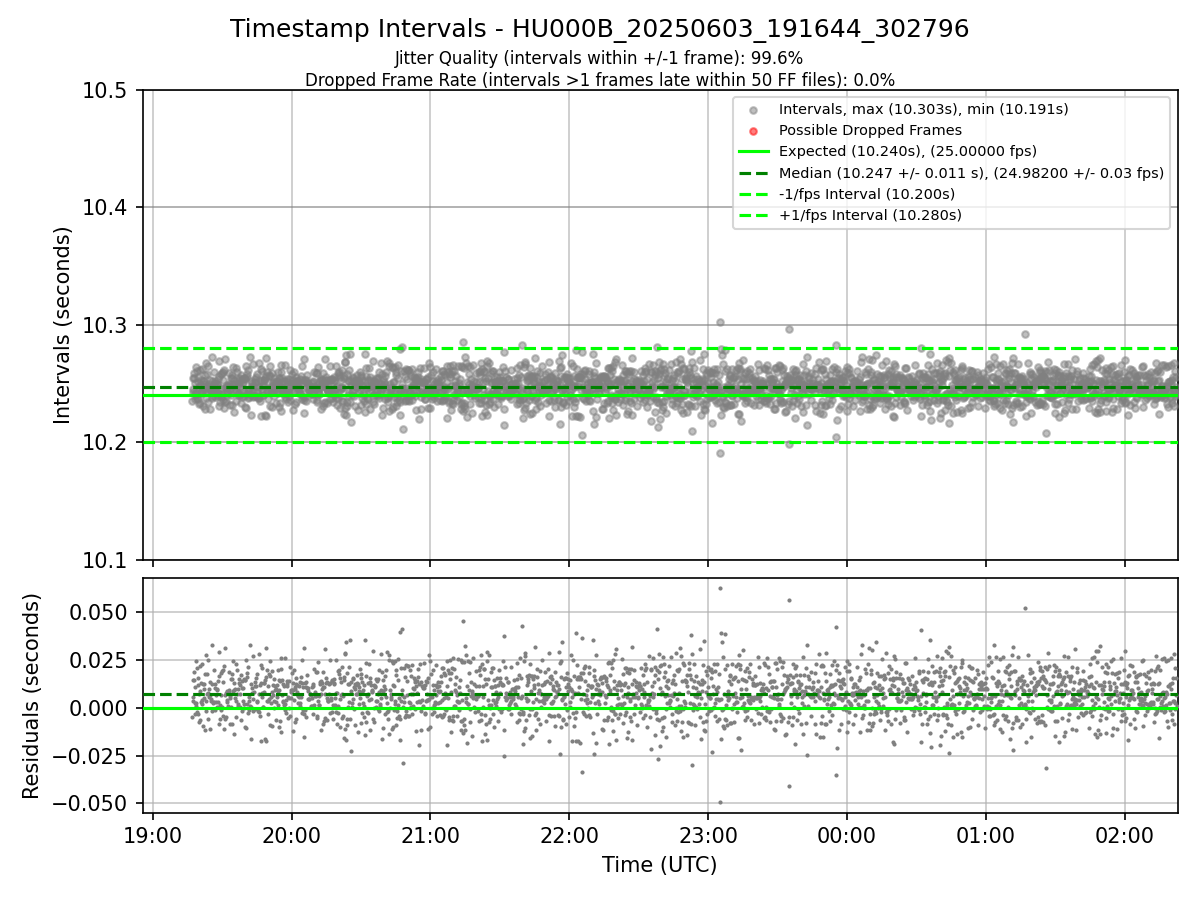Click the 23:00 tick label on time axis
Image resolution: width=1200 pixels, height=900 pixels.
(708, 834)
